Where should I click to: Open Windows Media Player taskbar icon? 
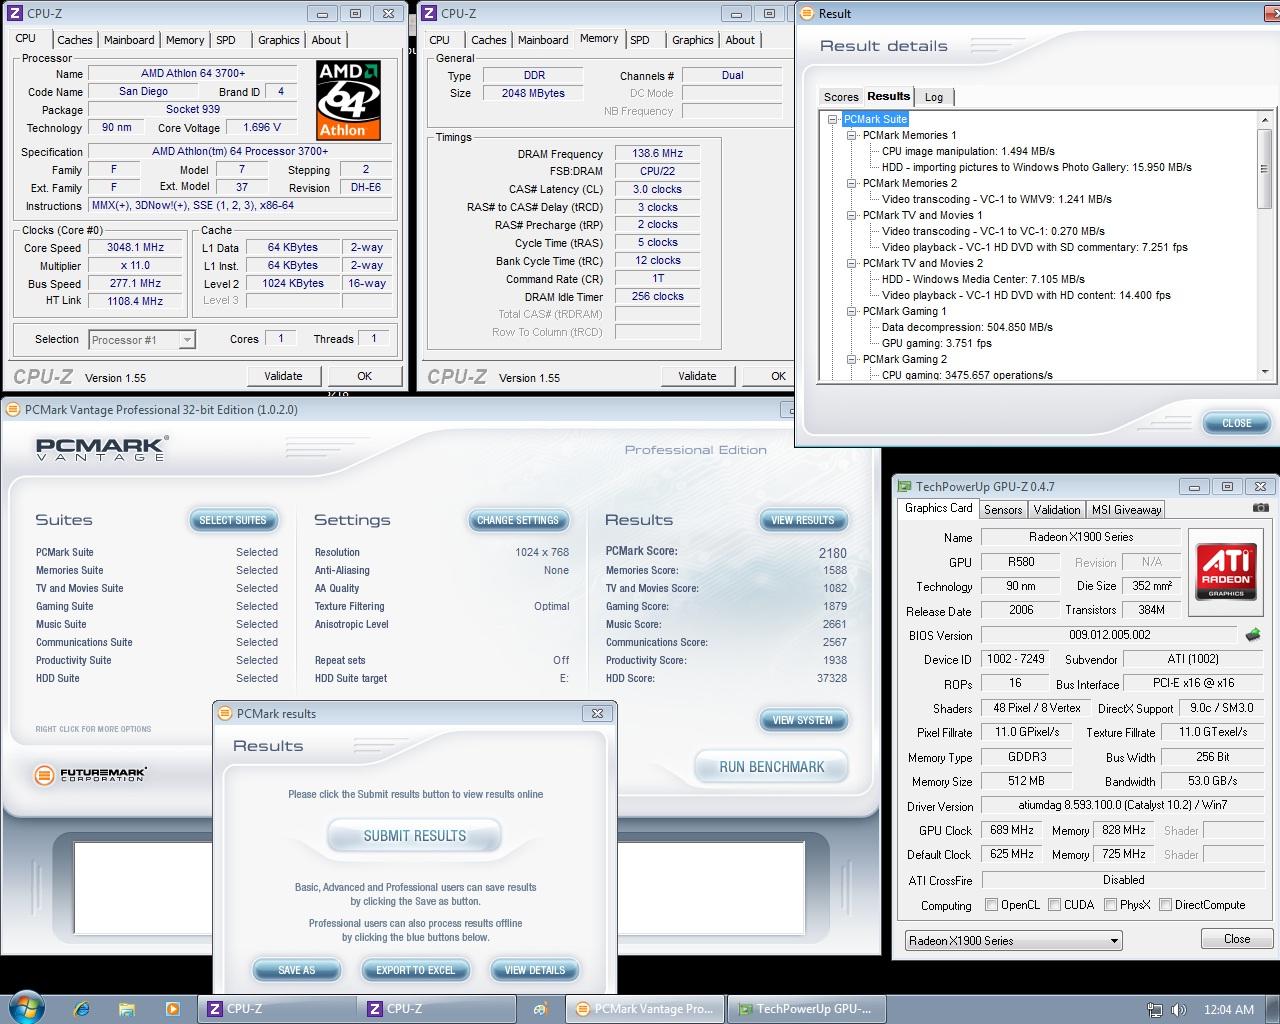pos(172,1009)
